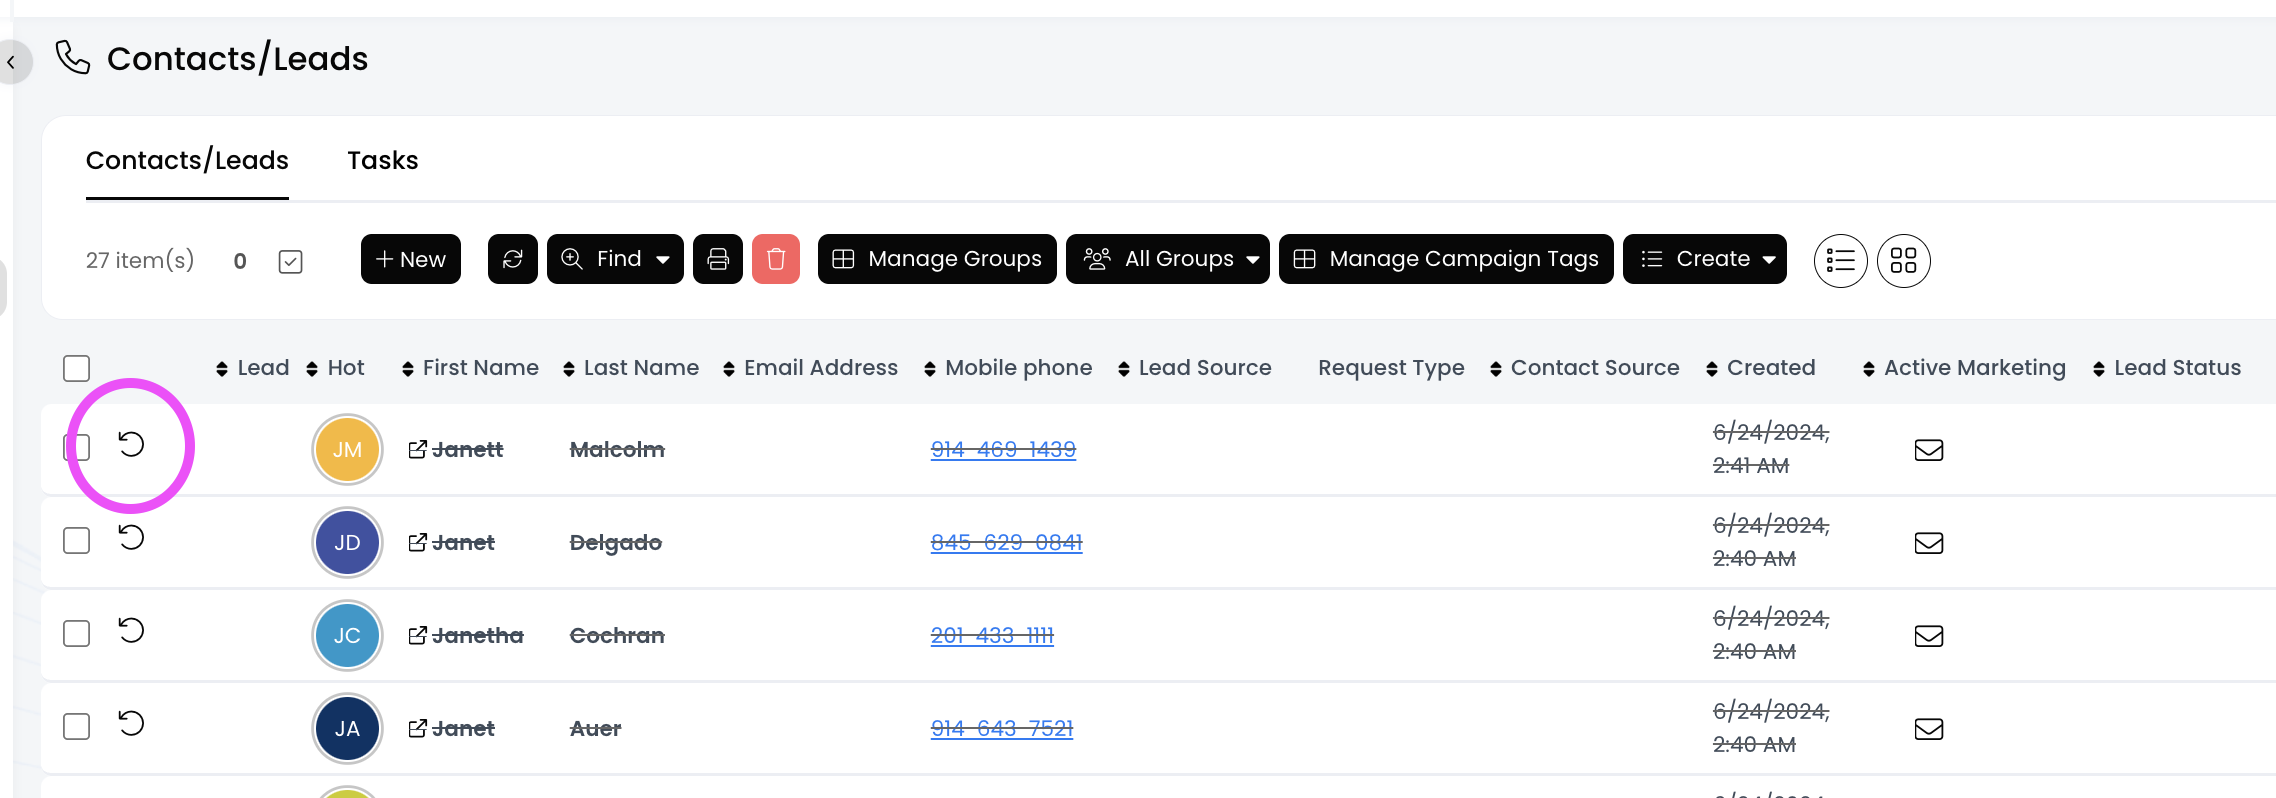Select the Janet Auer row checkbox
2276x798 pixels.
point(77,727)
